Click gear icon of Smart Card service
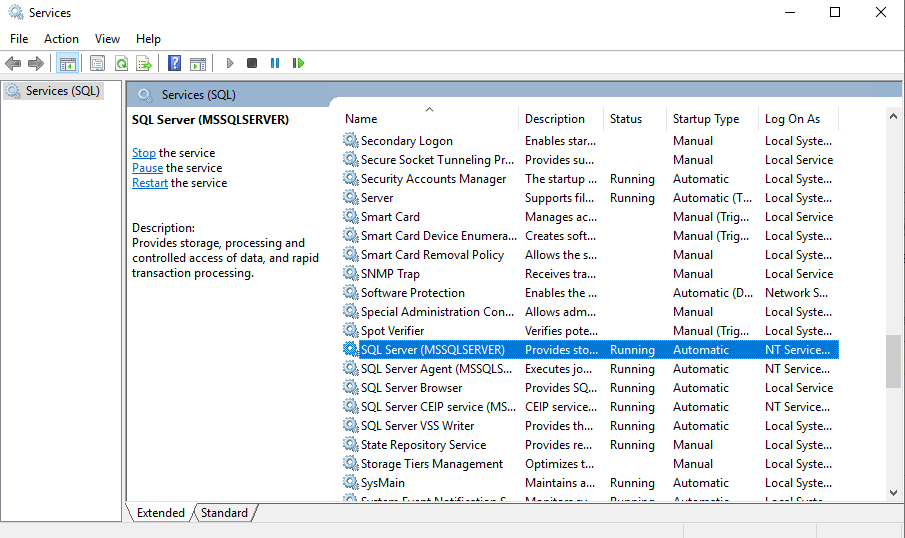 350,216
